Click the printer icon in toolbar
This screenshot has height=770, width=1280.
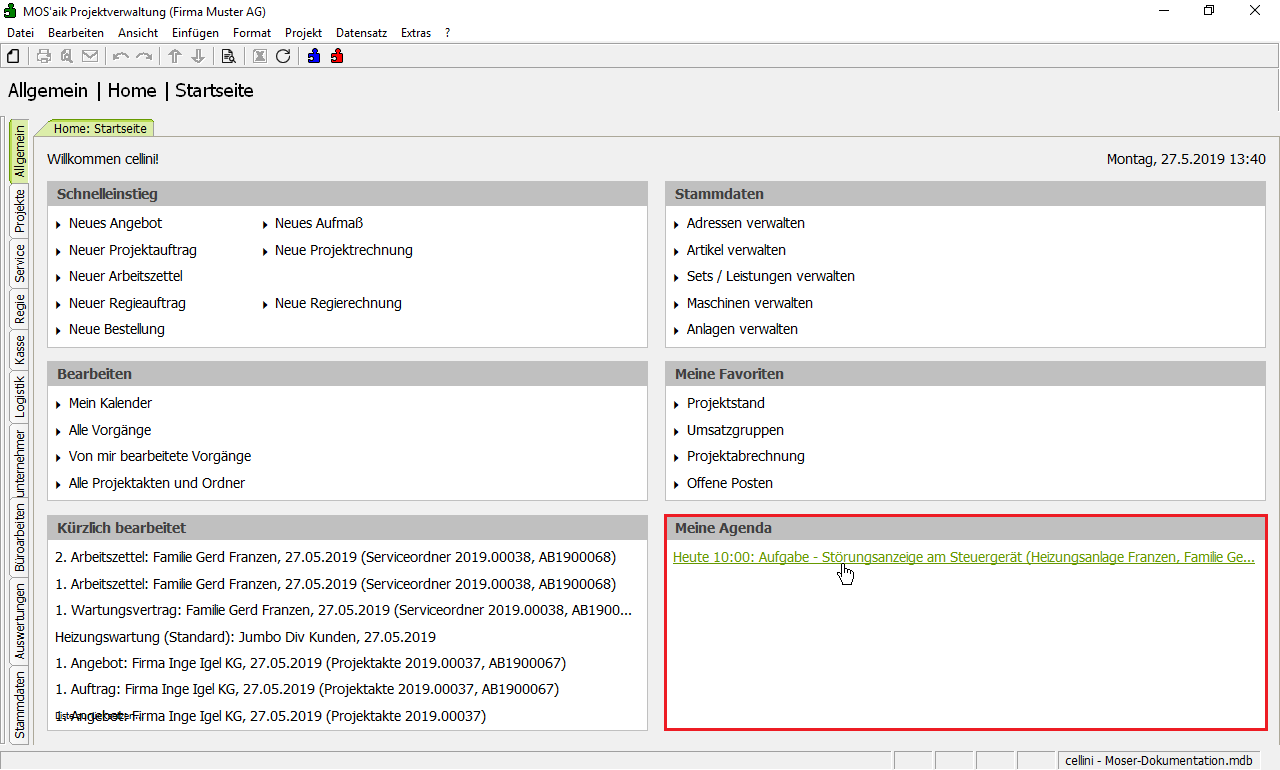(x=44, y=56)
